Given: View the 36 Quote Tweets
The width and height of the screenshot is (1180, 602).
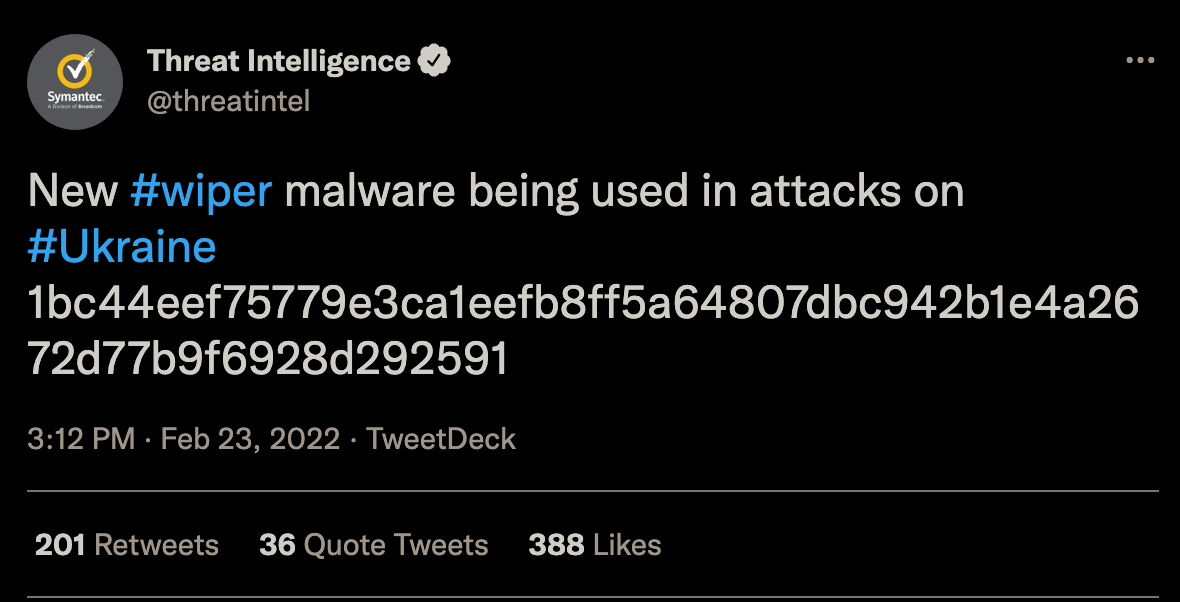Looking at the screenshot, I should (373, 545).
